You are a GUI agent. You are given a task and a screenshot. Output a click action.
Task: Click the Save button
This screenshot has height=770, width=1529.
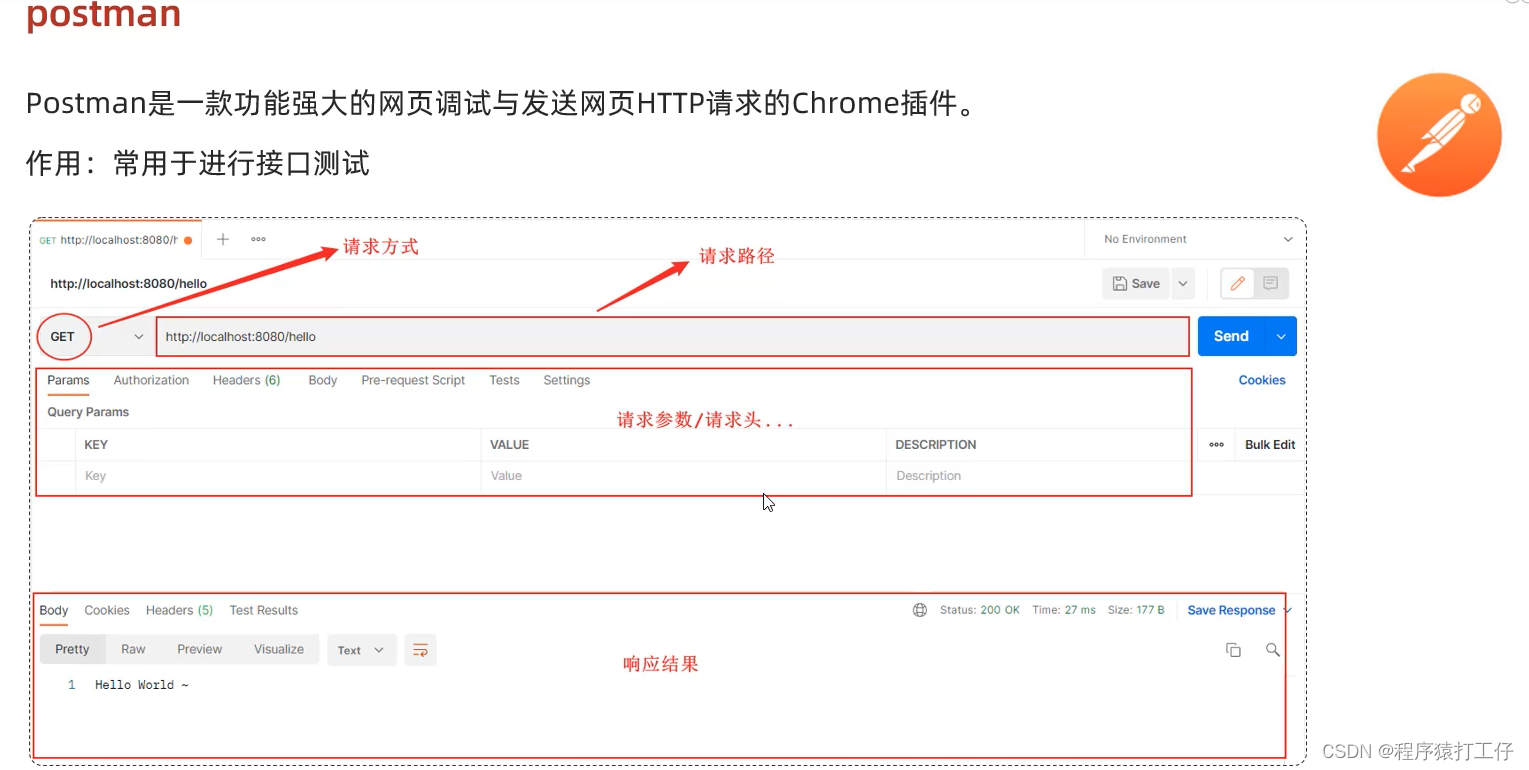[x=1136, y=283]
